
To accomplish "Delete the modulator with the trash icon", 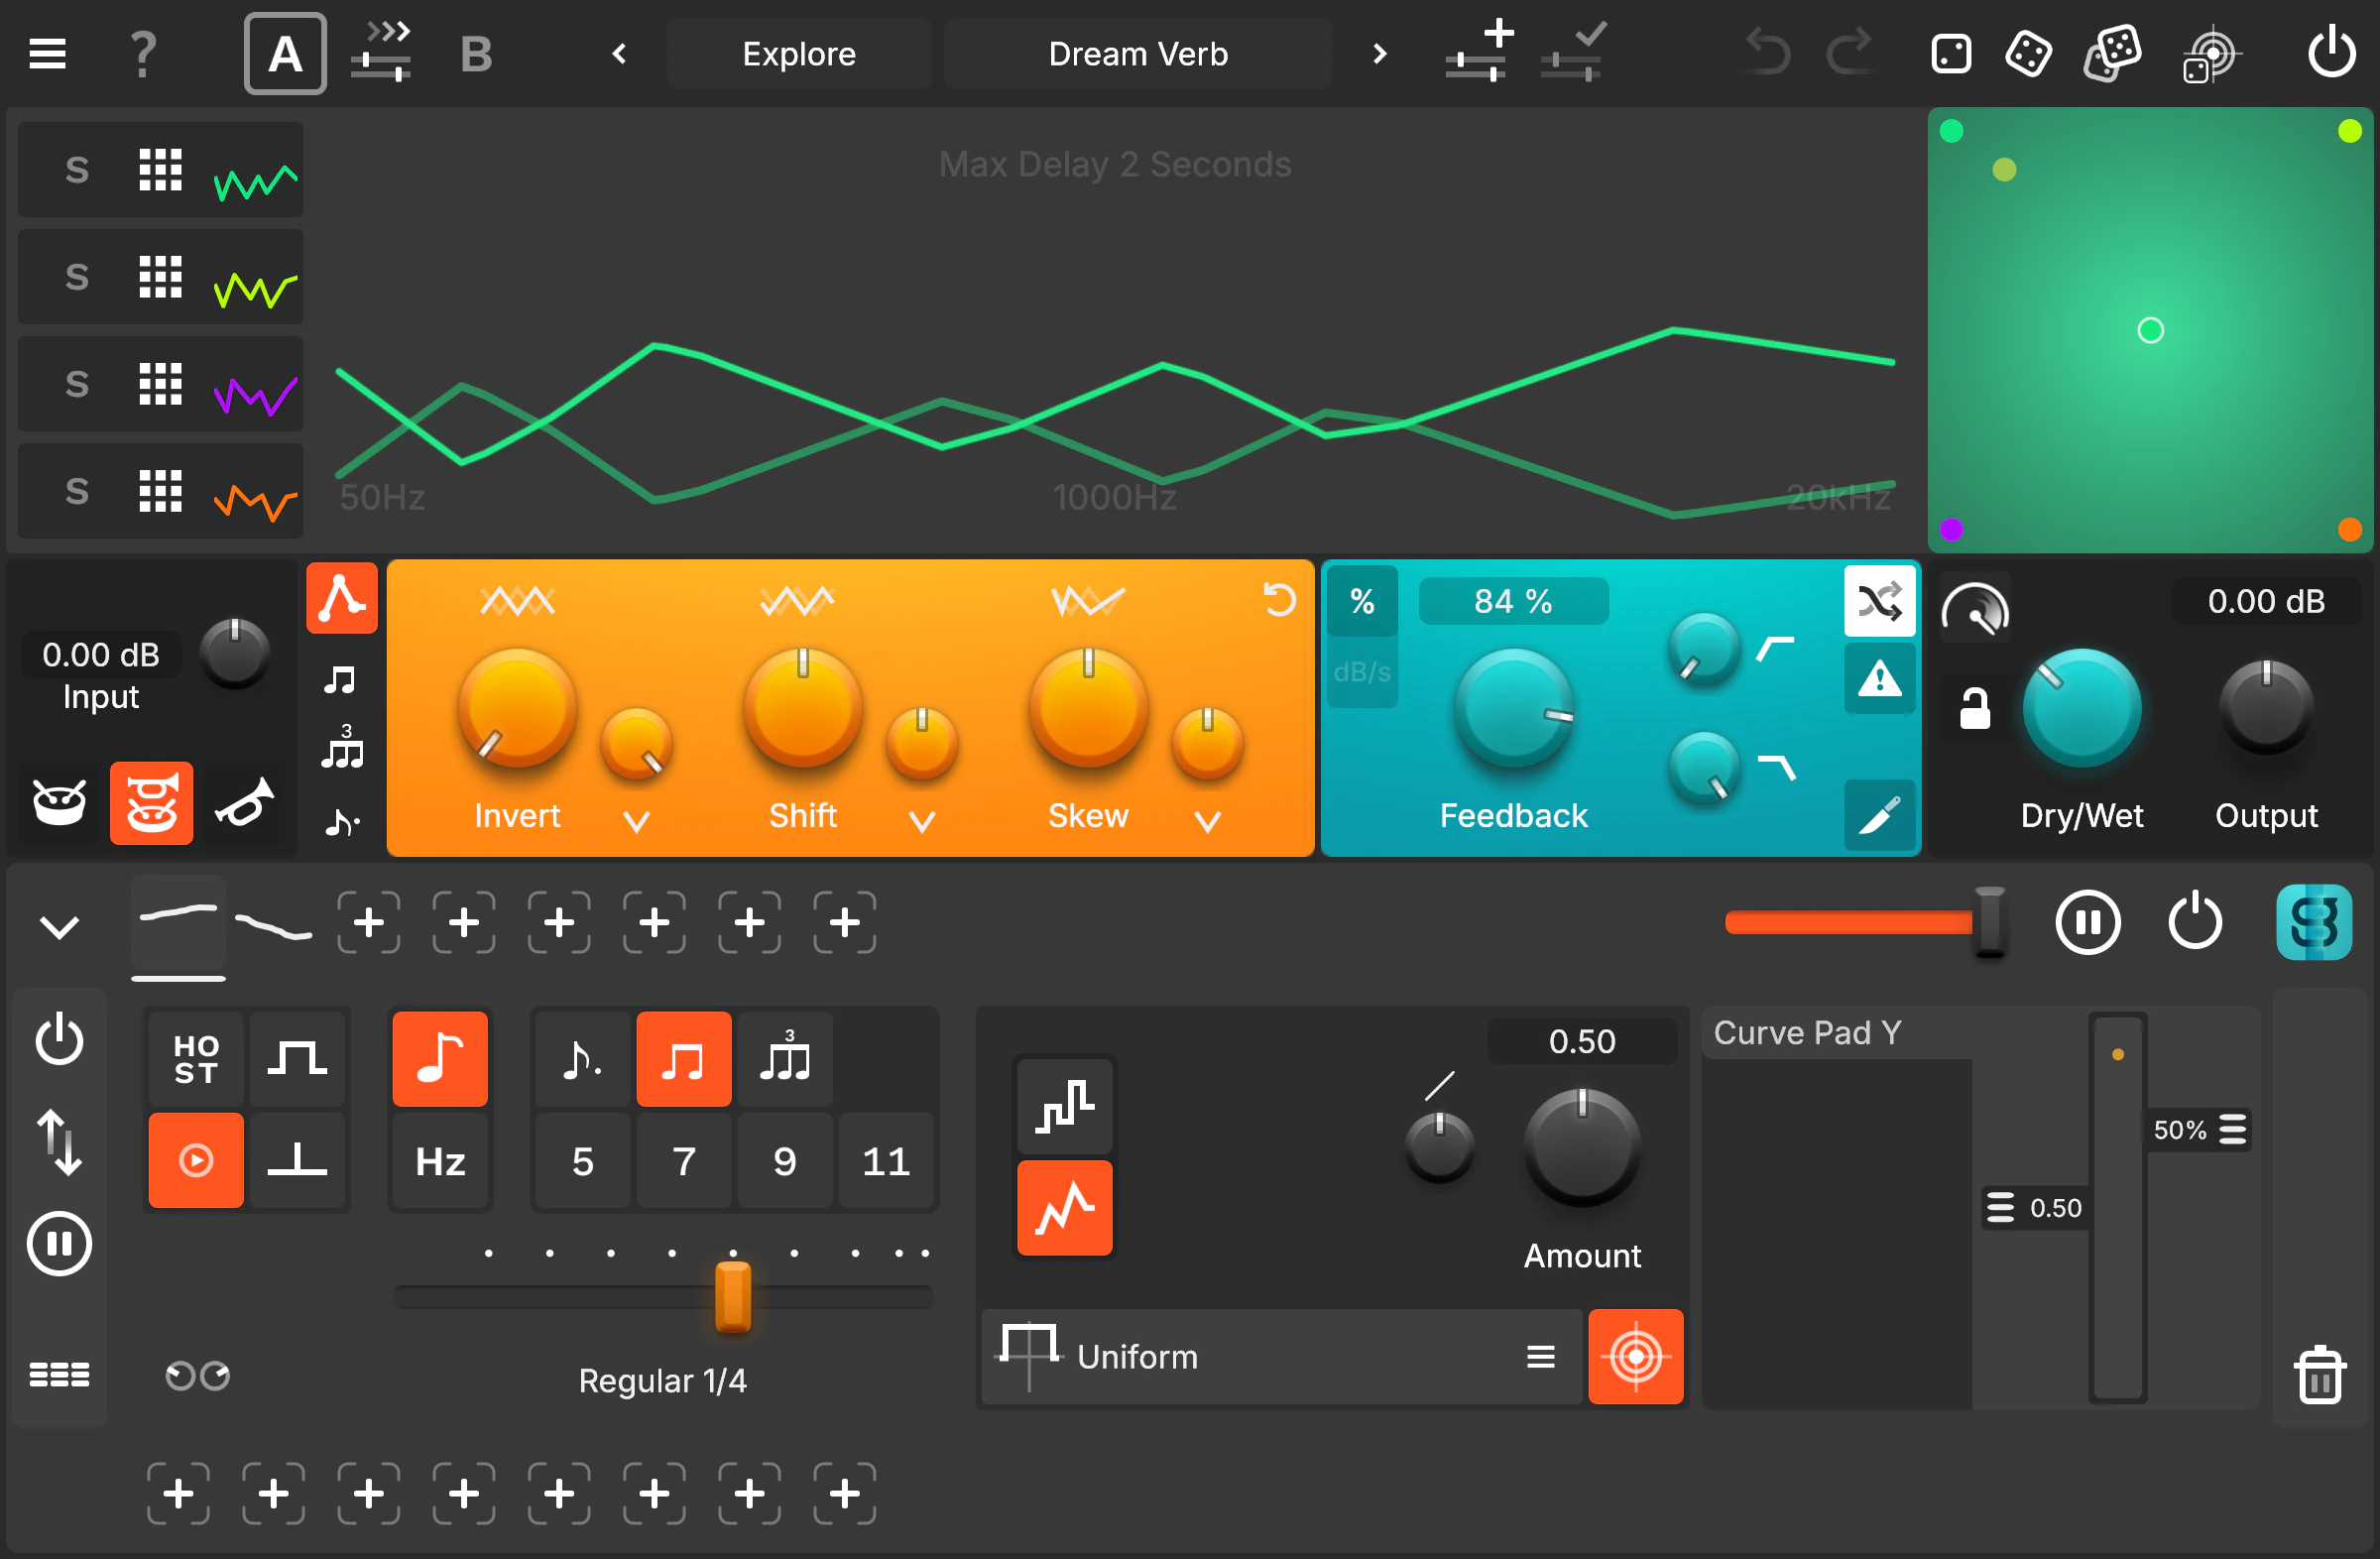I will click(2321, 1374).
